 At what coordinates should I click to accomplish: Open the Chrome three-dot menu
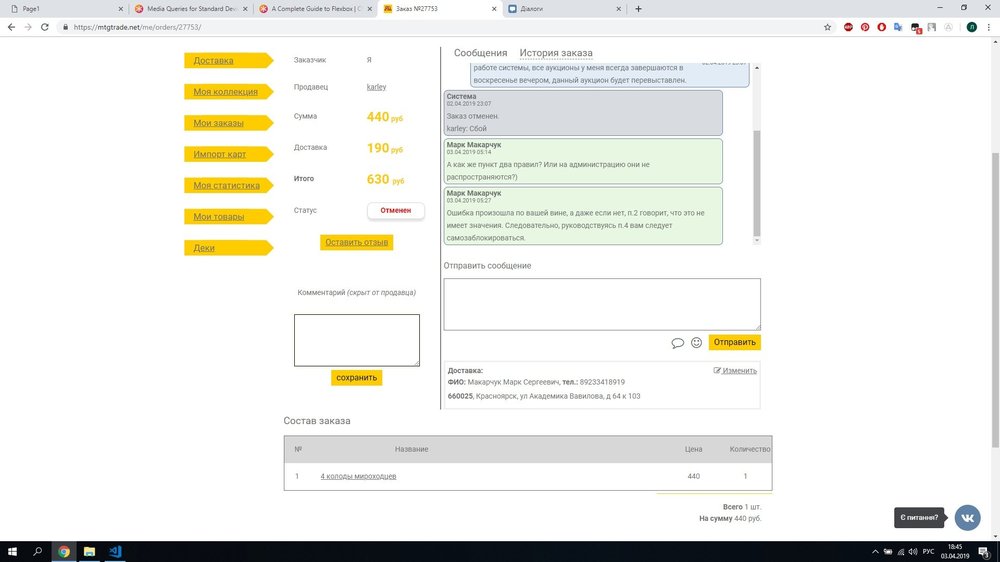[988, 27]
